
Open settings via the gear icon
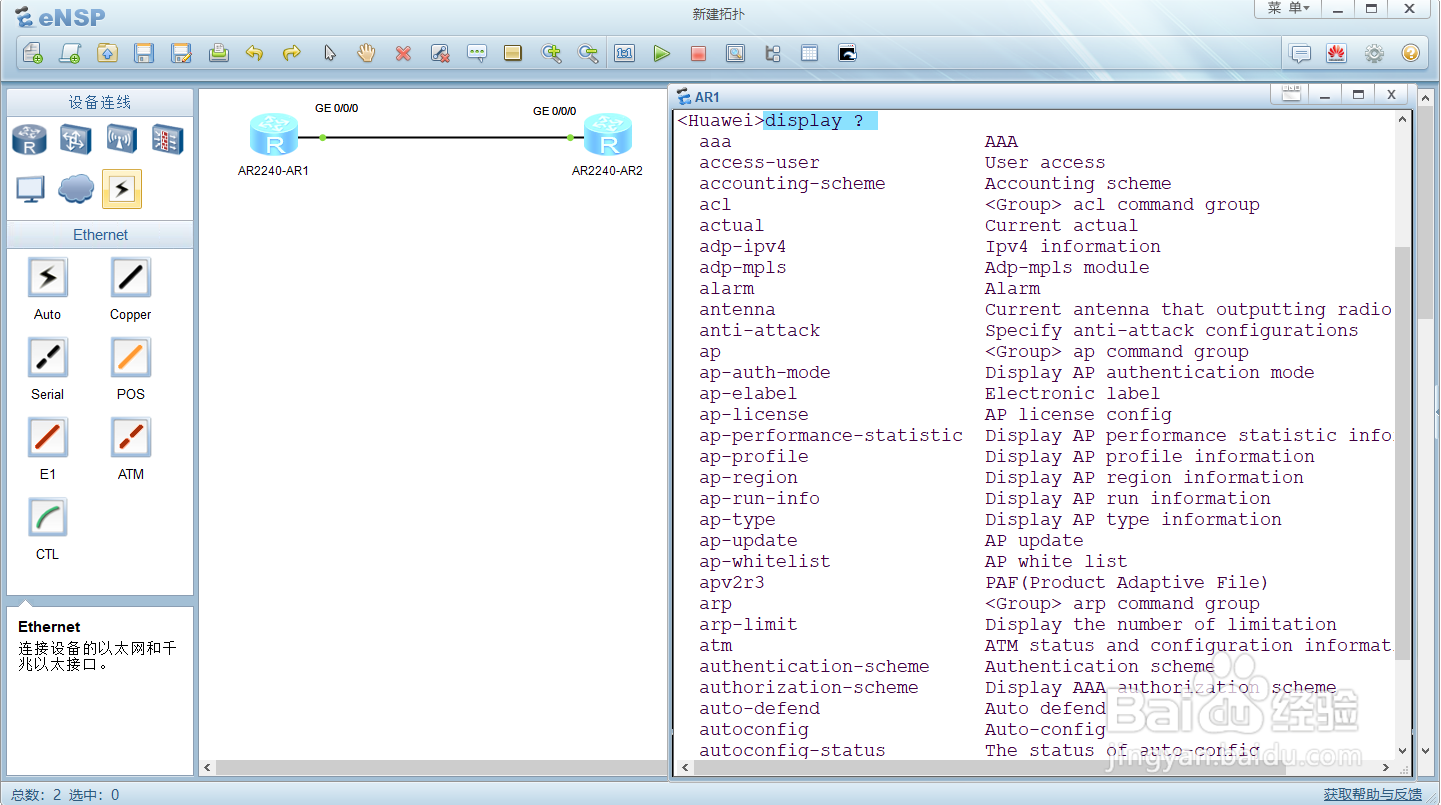(x=1374, y=53)
